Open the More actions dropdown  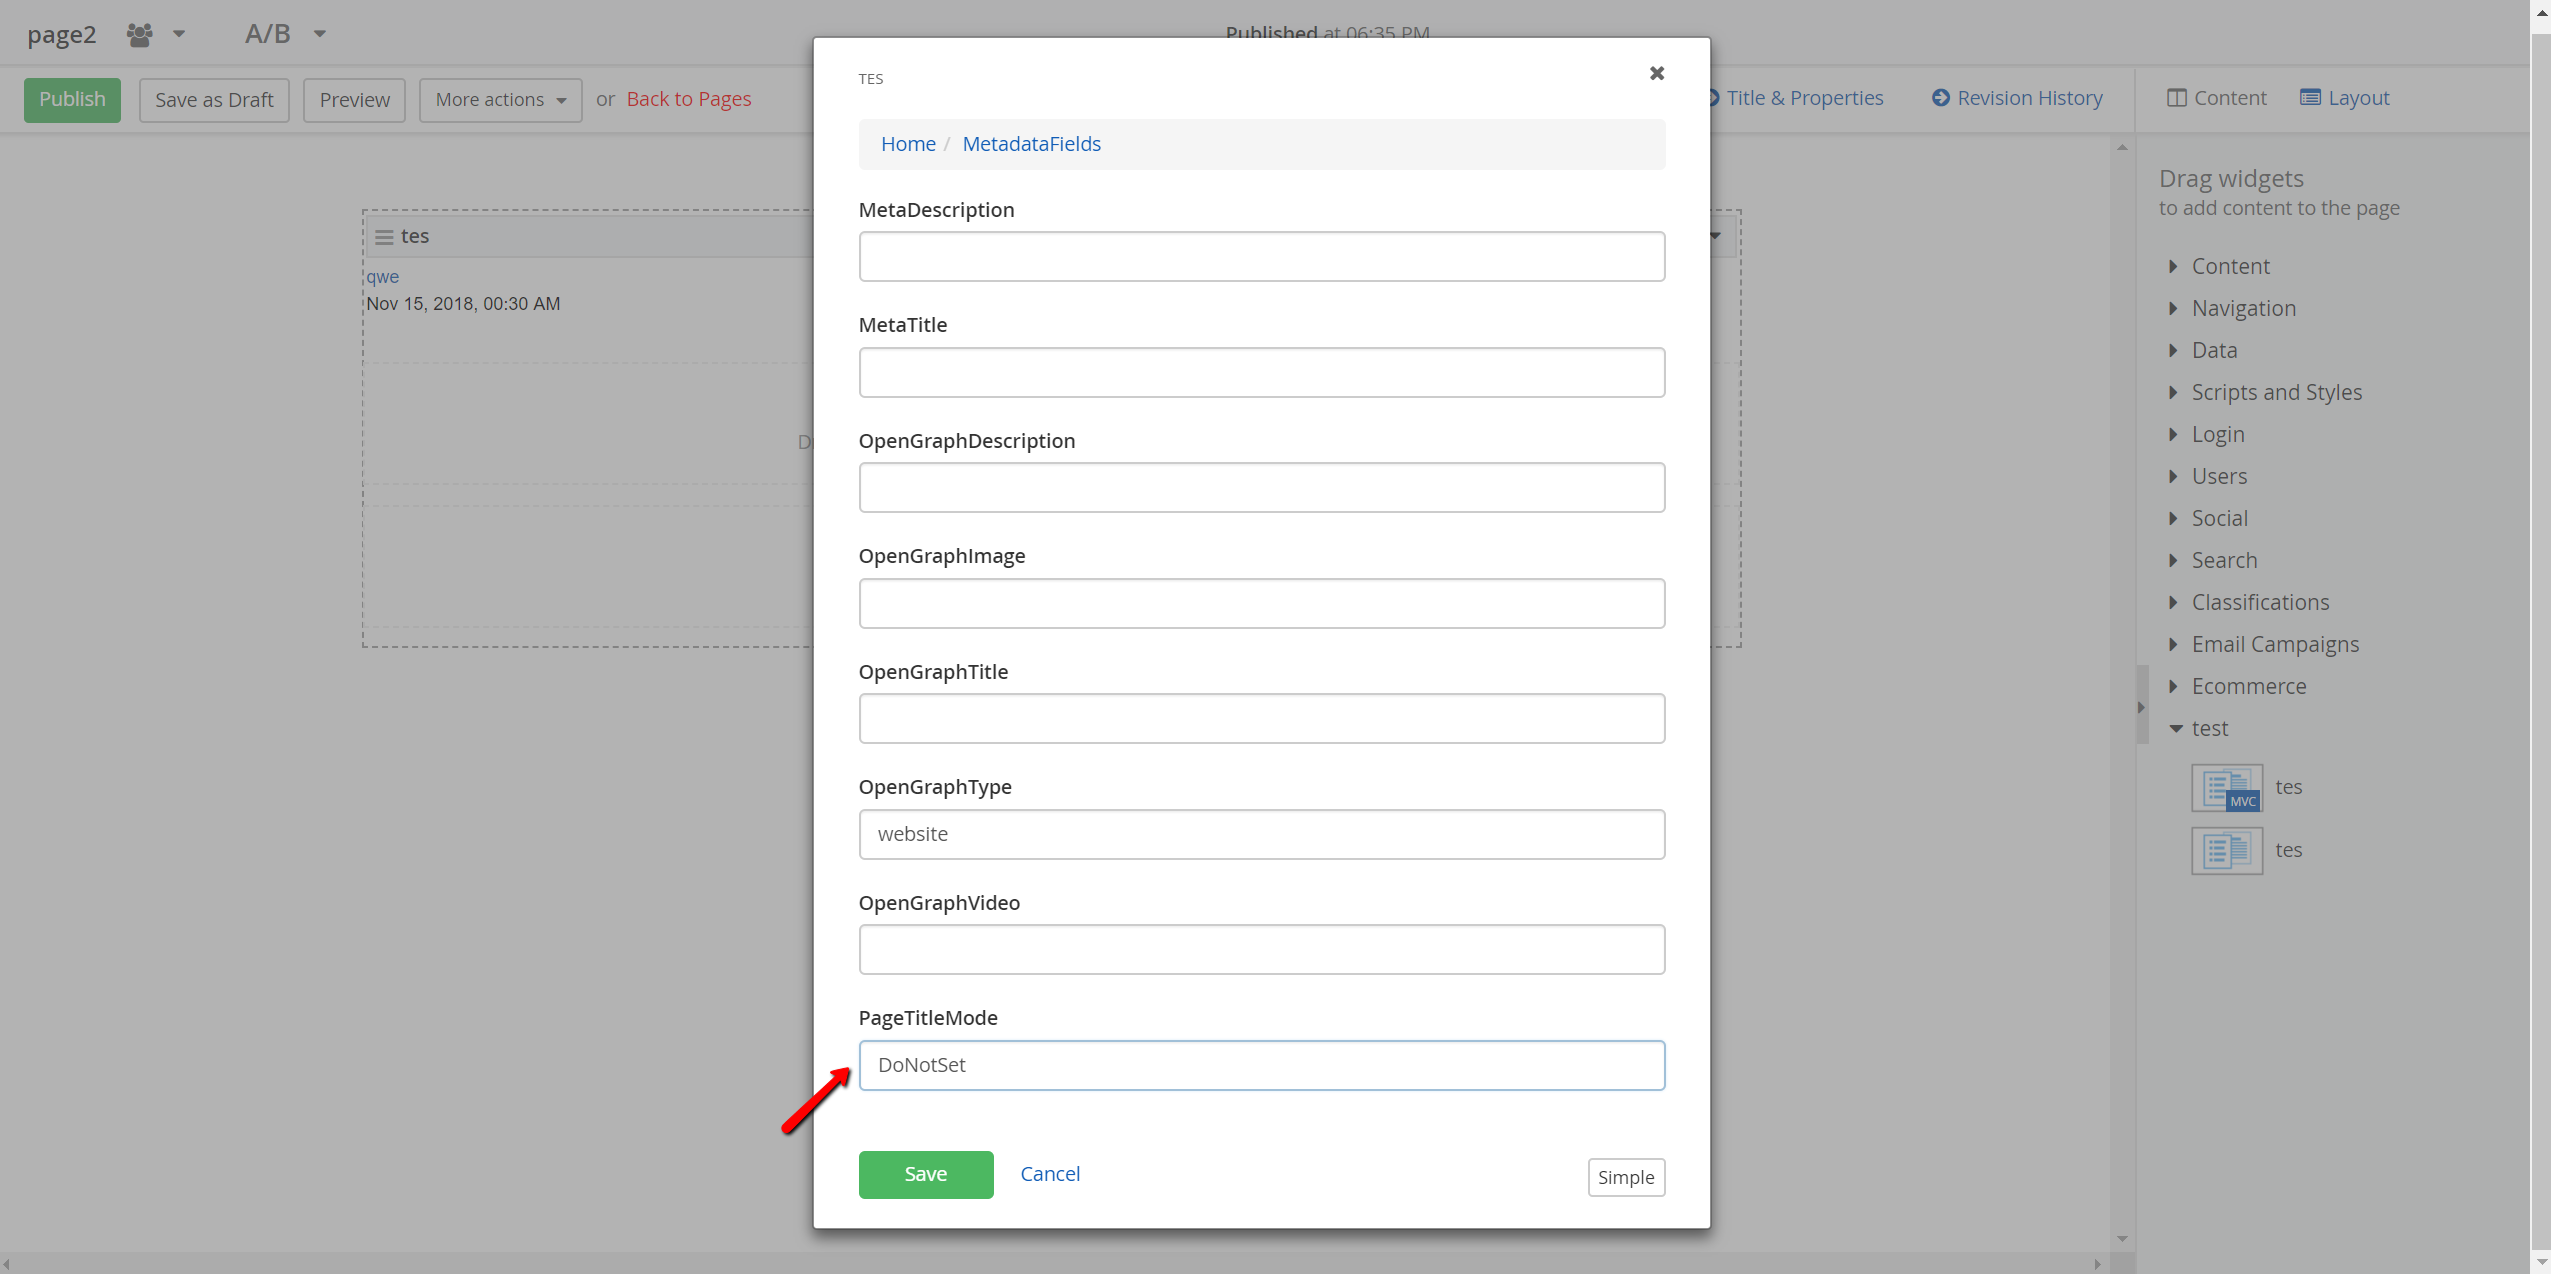click(500, 100)
